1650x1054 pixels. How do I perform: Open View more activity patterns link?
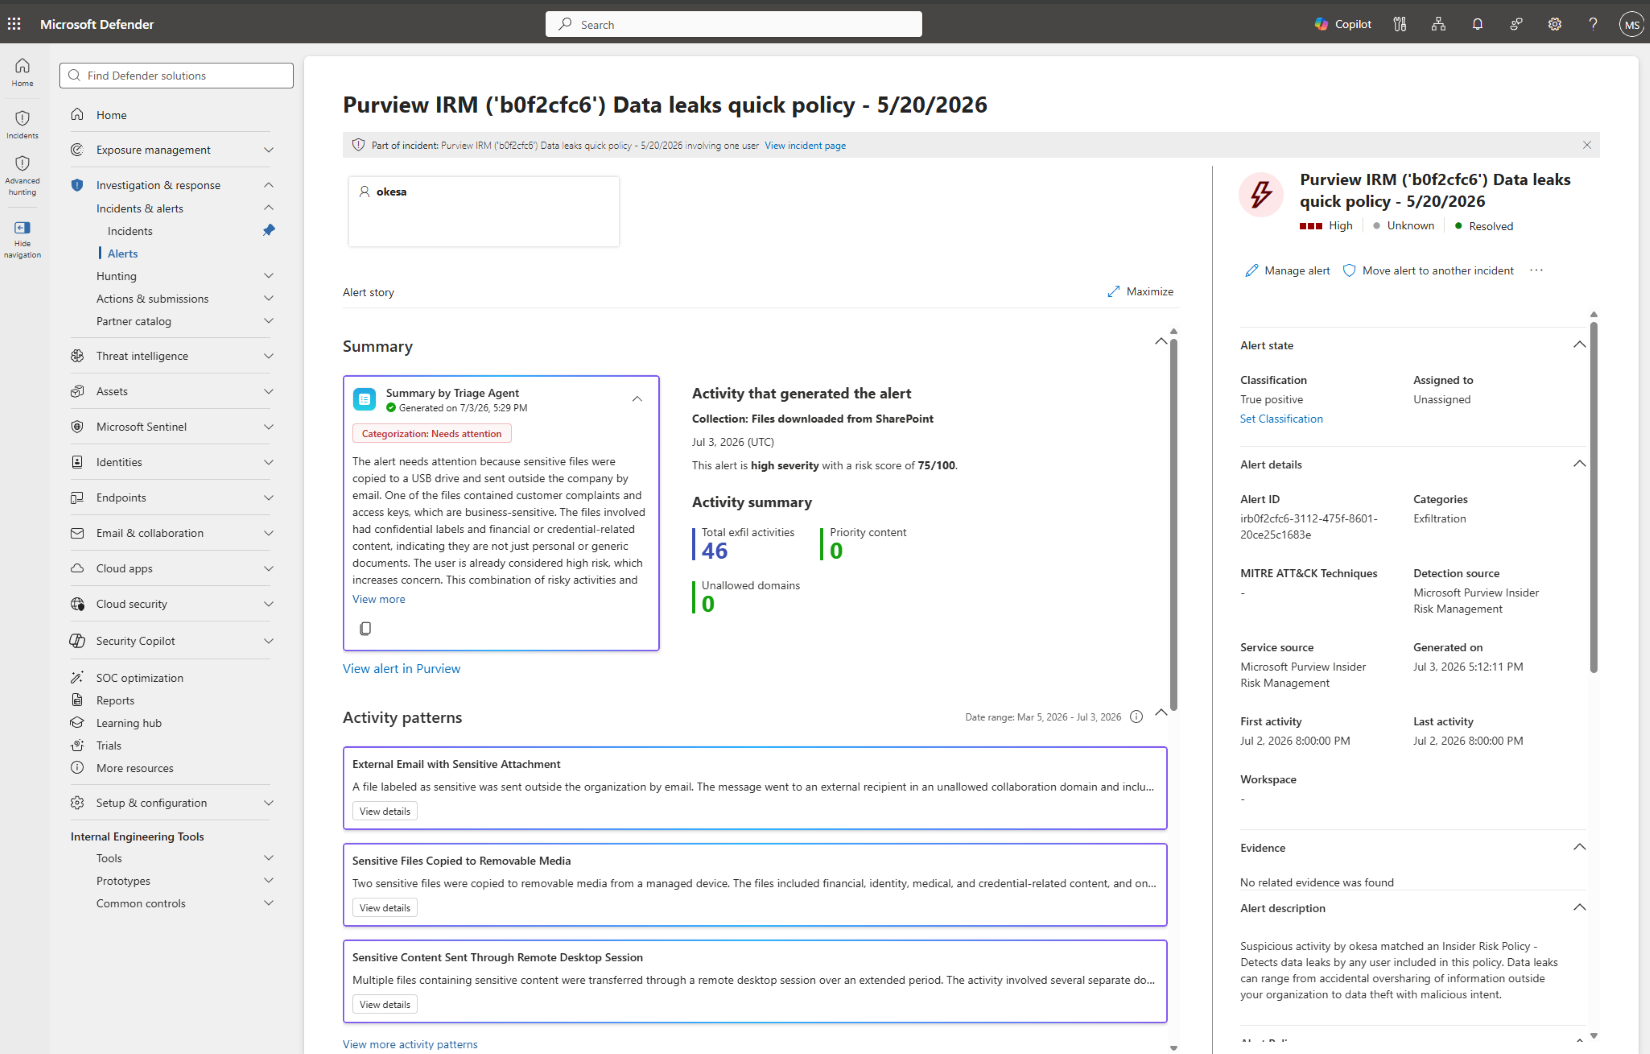click(410, 1044)
